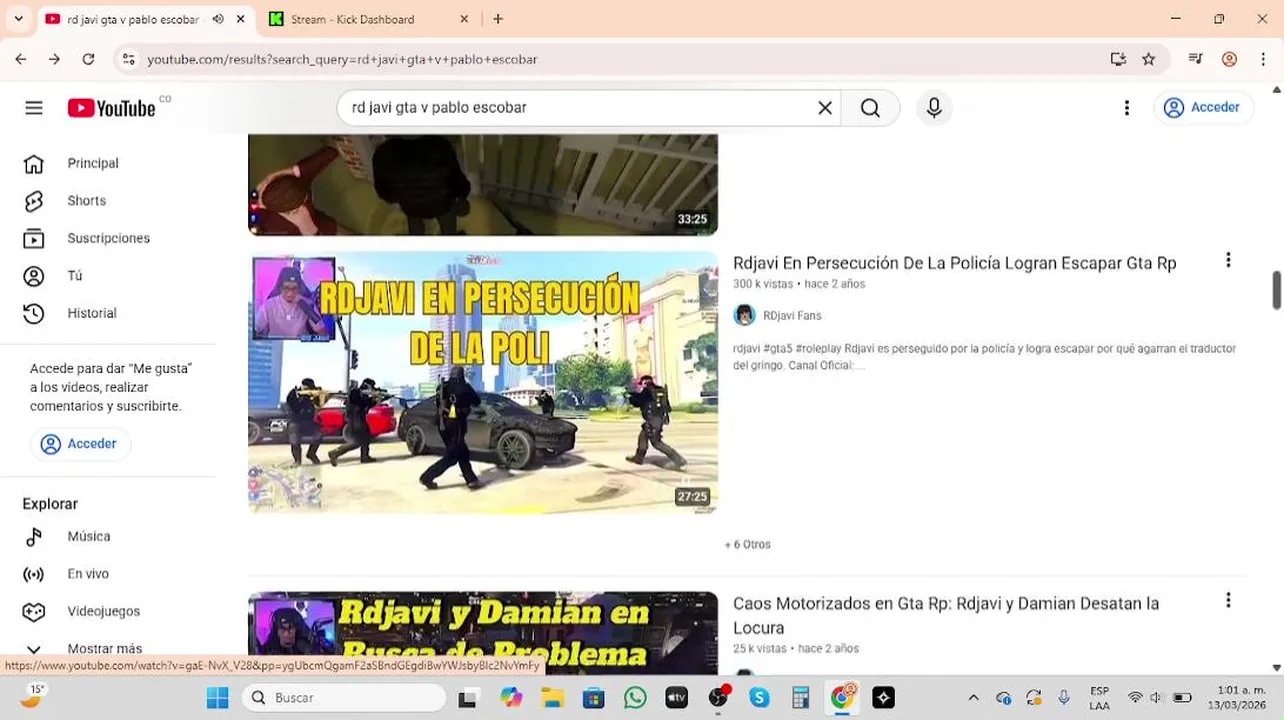Open options menu for Rdjavi En Persecución video
The image size is (1284, 720).
pos(1228,261)
